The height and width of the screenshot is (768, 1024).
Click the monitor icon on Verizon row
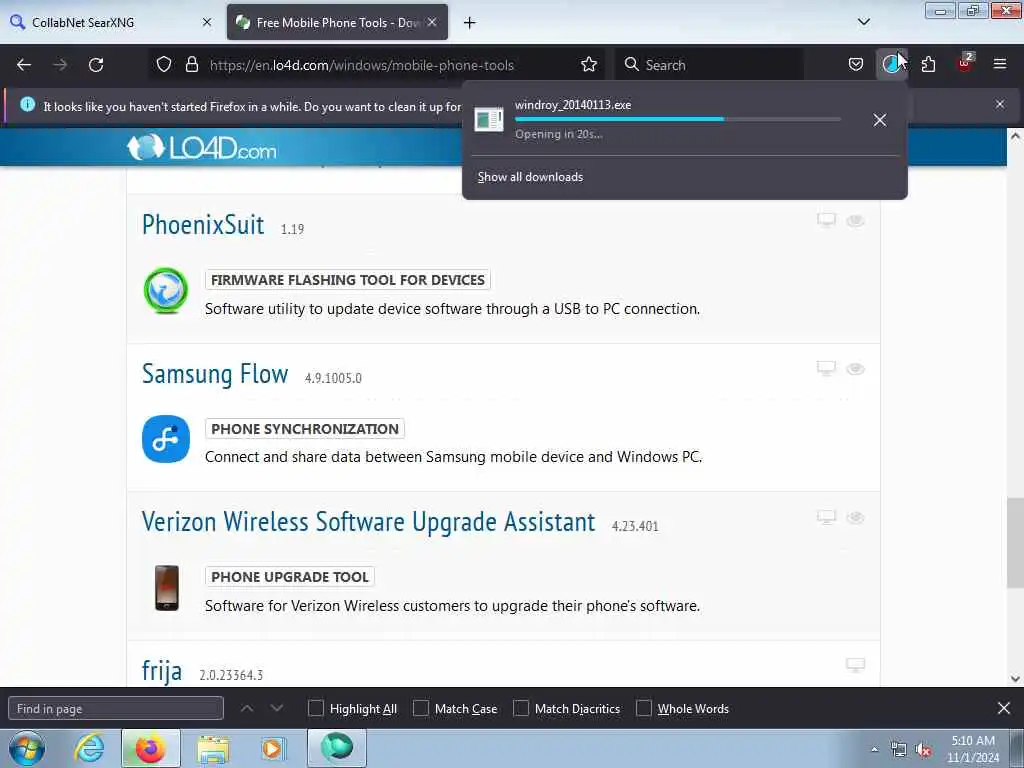point(826,517)
